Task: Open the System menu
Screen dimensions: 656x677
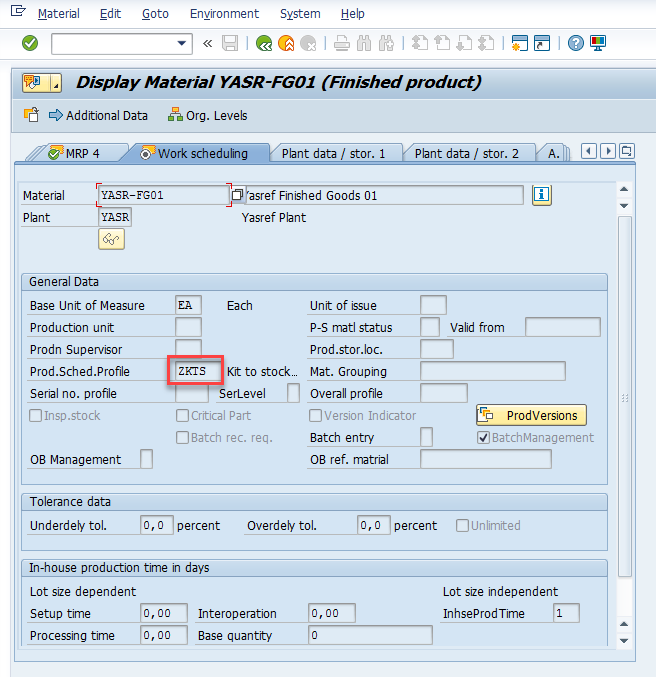Action: (x=300, y=14)
